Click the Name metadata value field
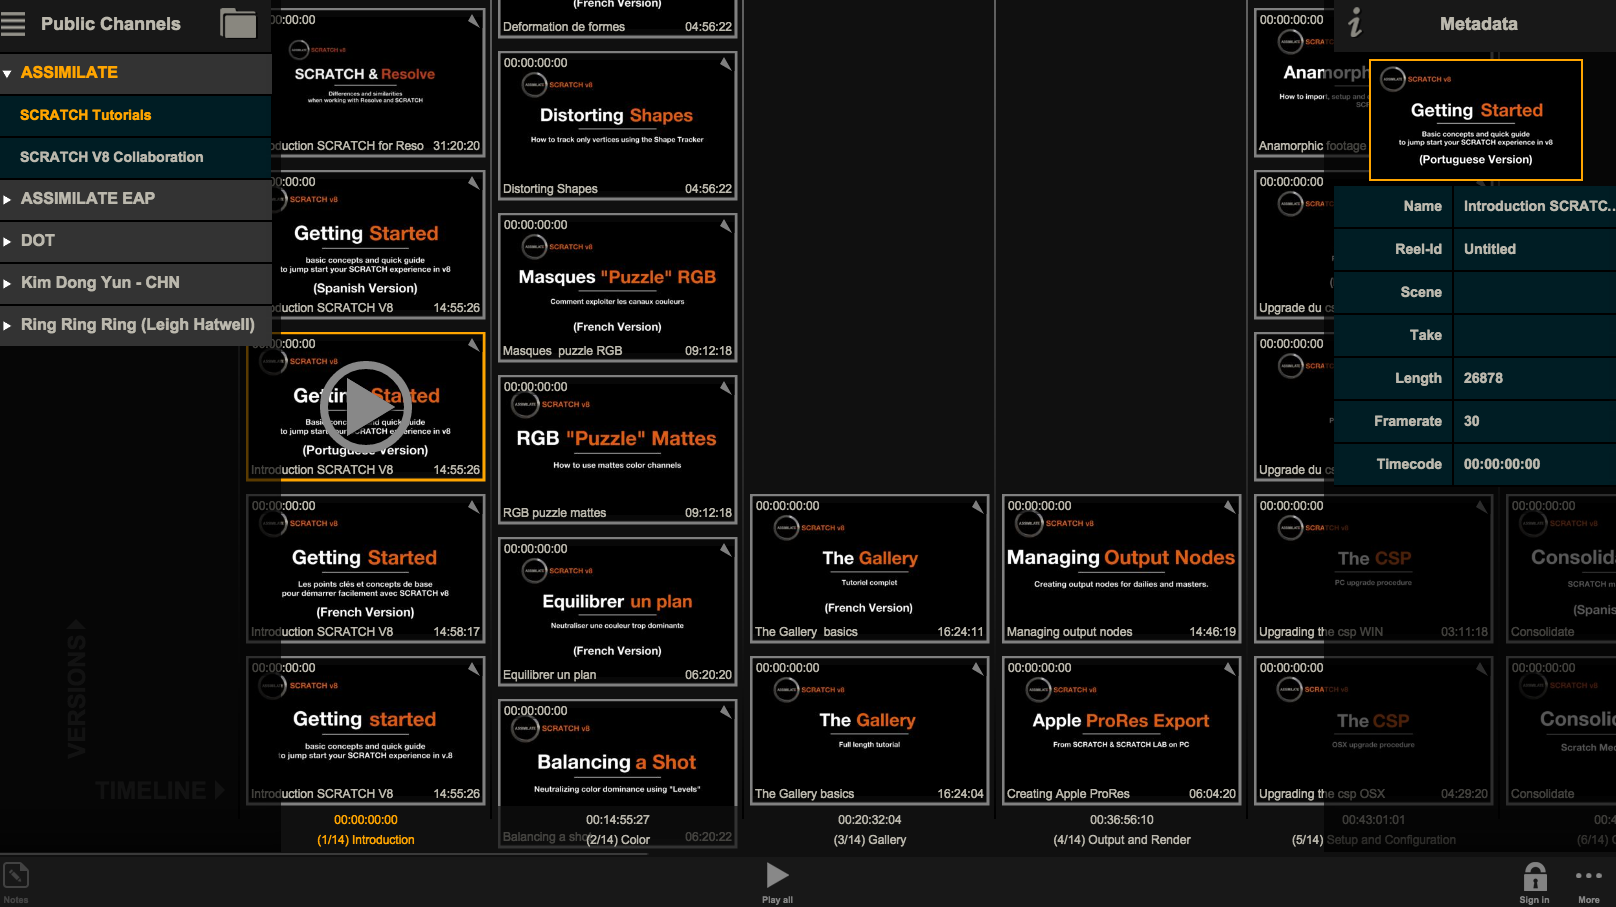The height and width of the screenshot is (907, 1616). pyautogui.click(x=1536, y=207)
